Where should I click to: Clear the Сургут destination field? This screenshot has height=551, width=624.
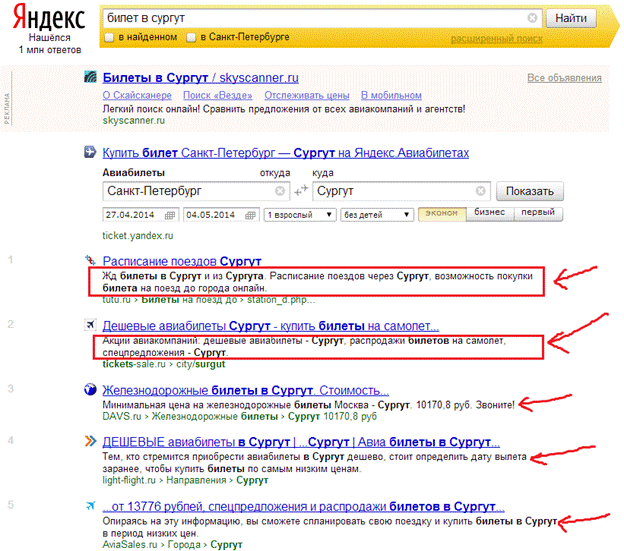click(480, 191)
